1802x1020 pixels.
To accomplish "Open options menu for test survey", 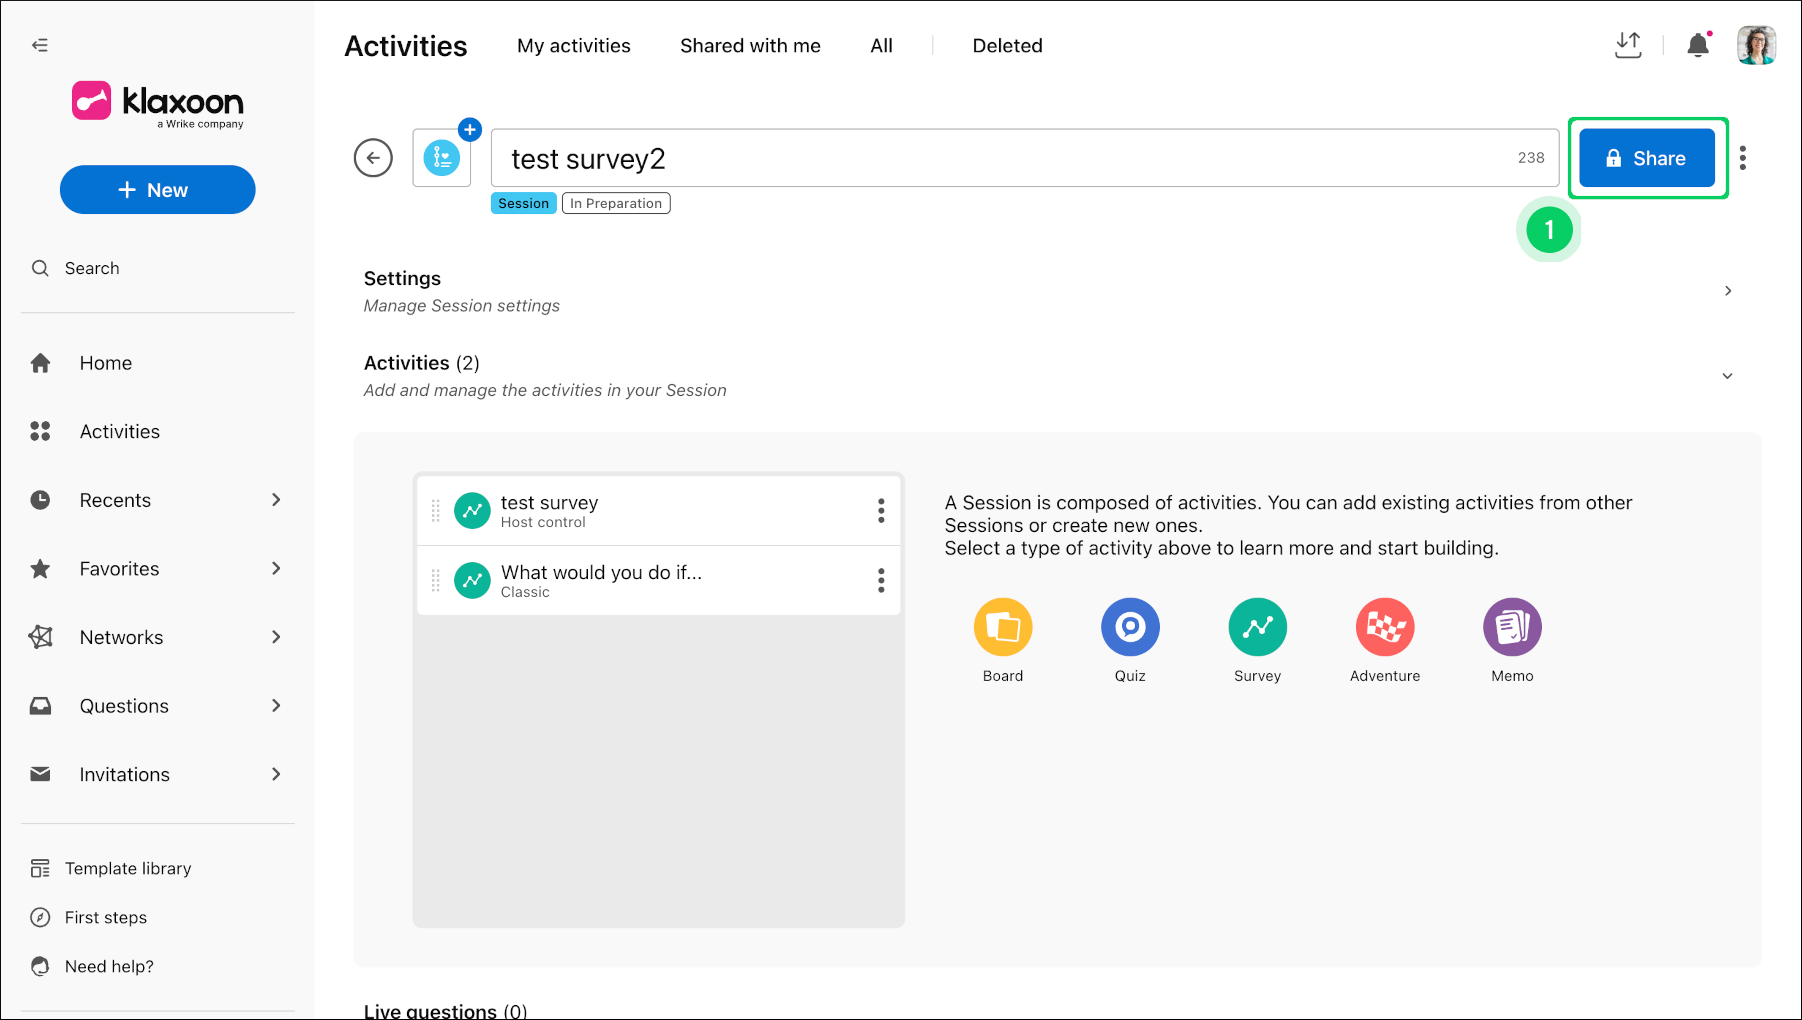I will click(881, 511).
